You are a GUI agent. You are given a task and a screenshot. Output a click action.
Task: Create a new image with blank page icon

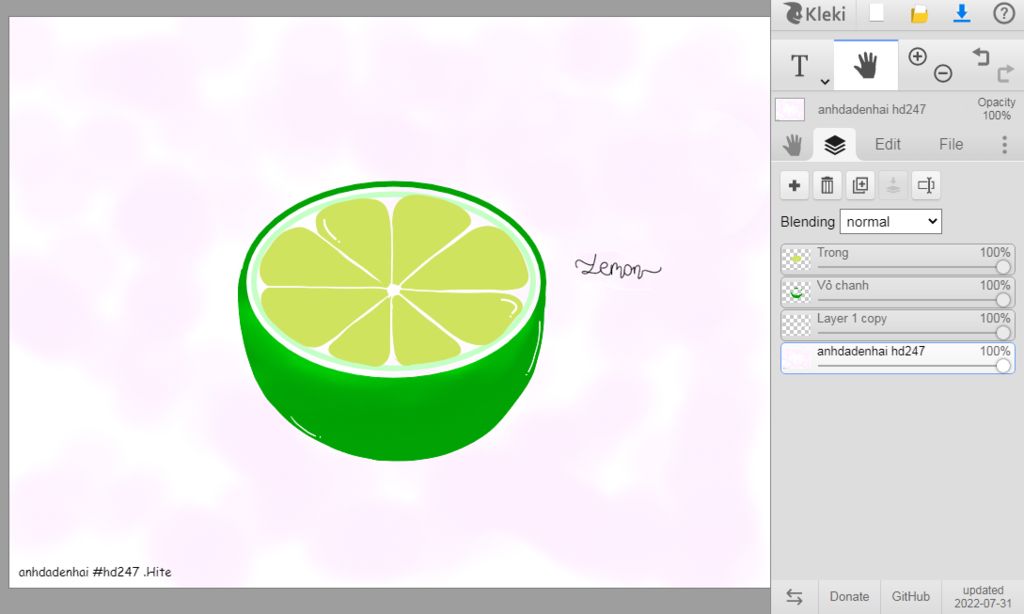(x=876, y=13)
